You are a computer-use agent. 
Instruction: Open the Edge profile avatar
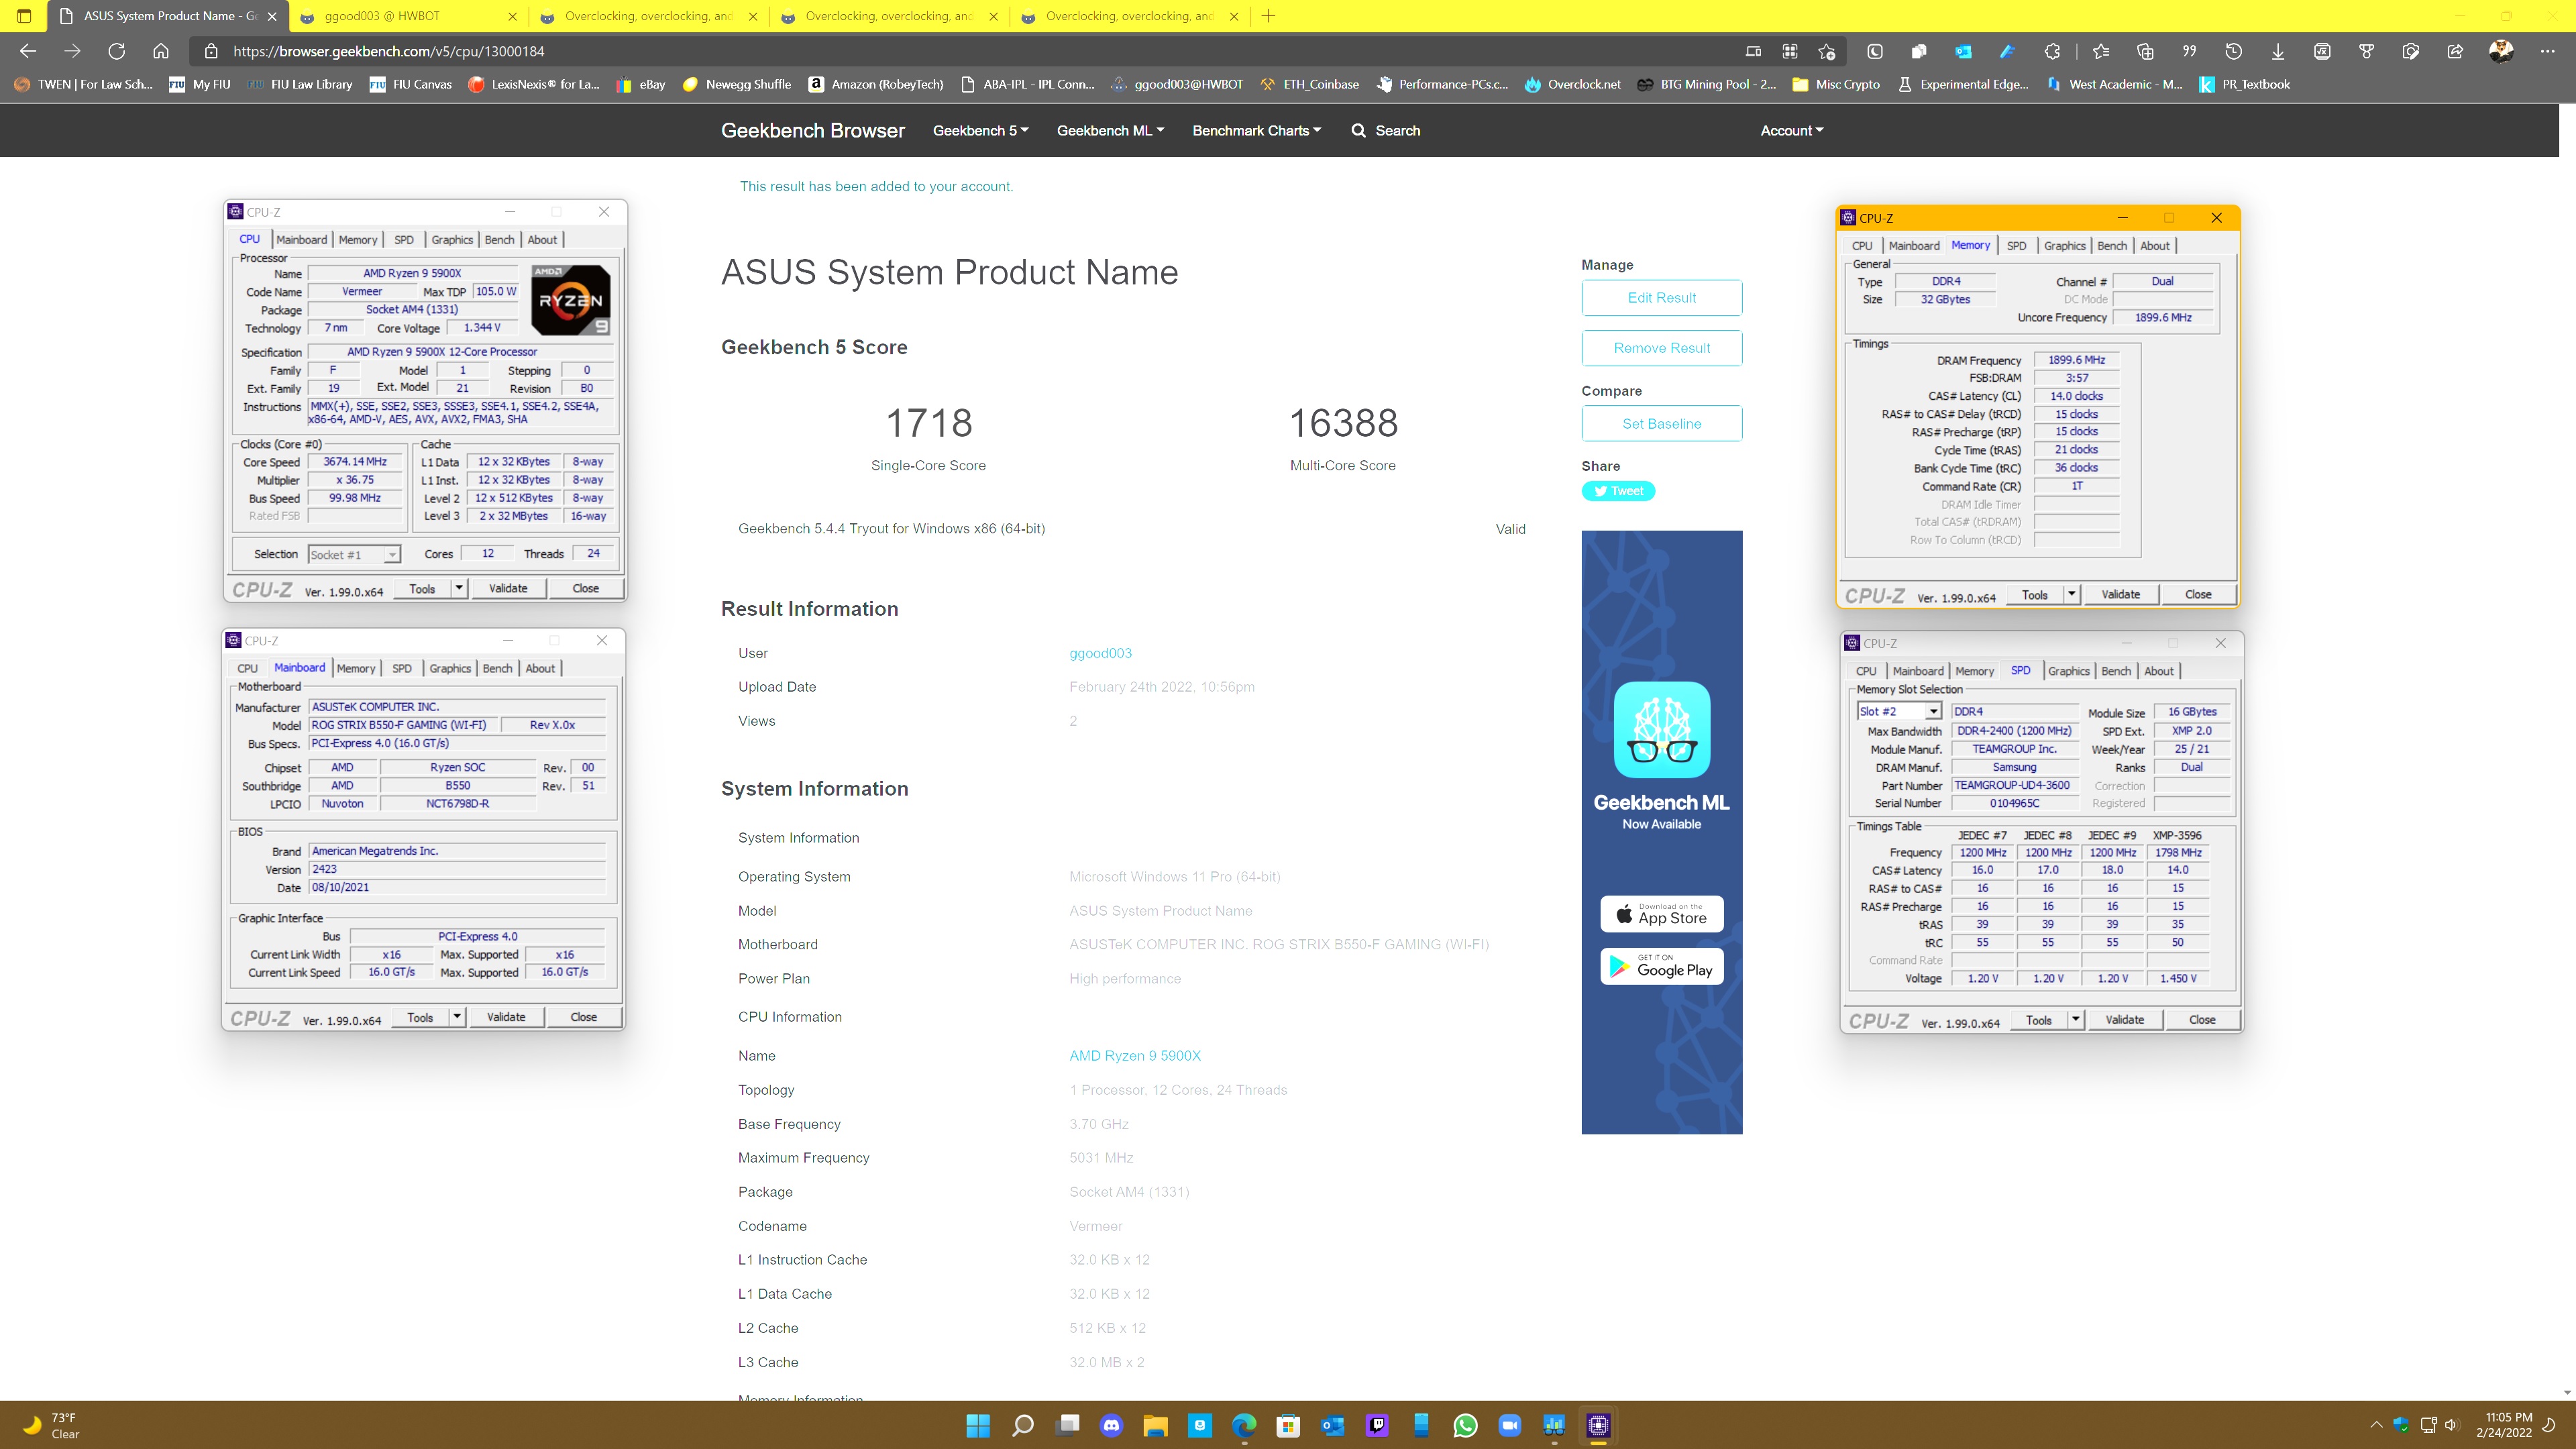coord(2501,51)
